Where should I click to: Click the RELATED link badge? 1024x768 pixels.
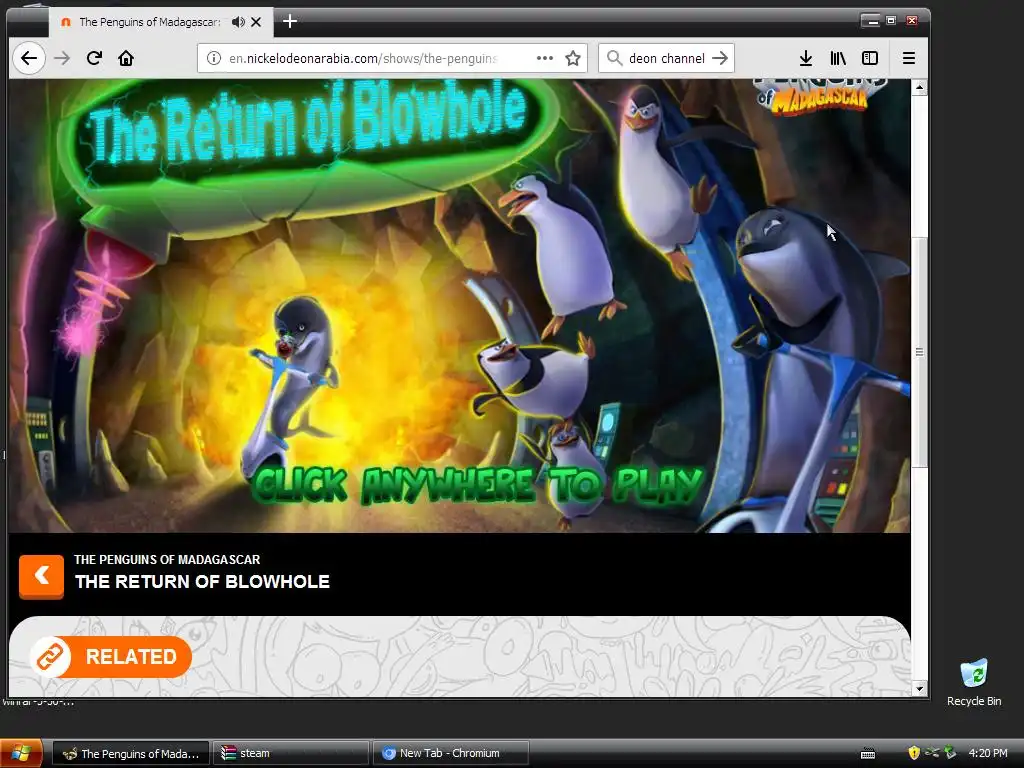tap(111, 656)
